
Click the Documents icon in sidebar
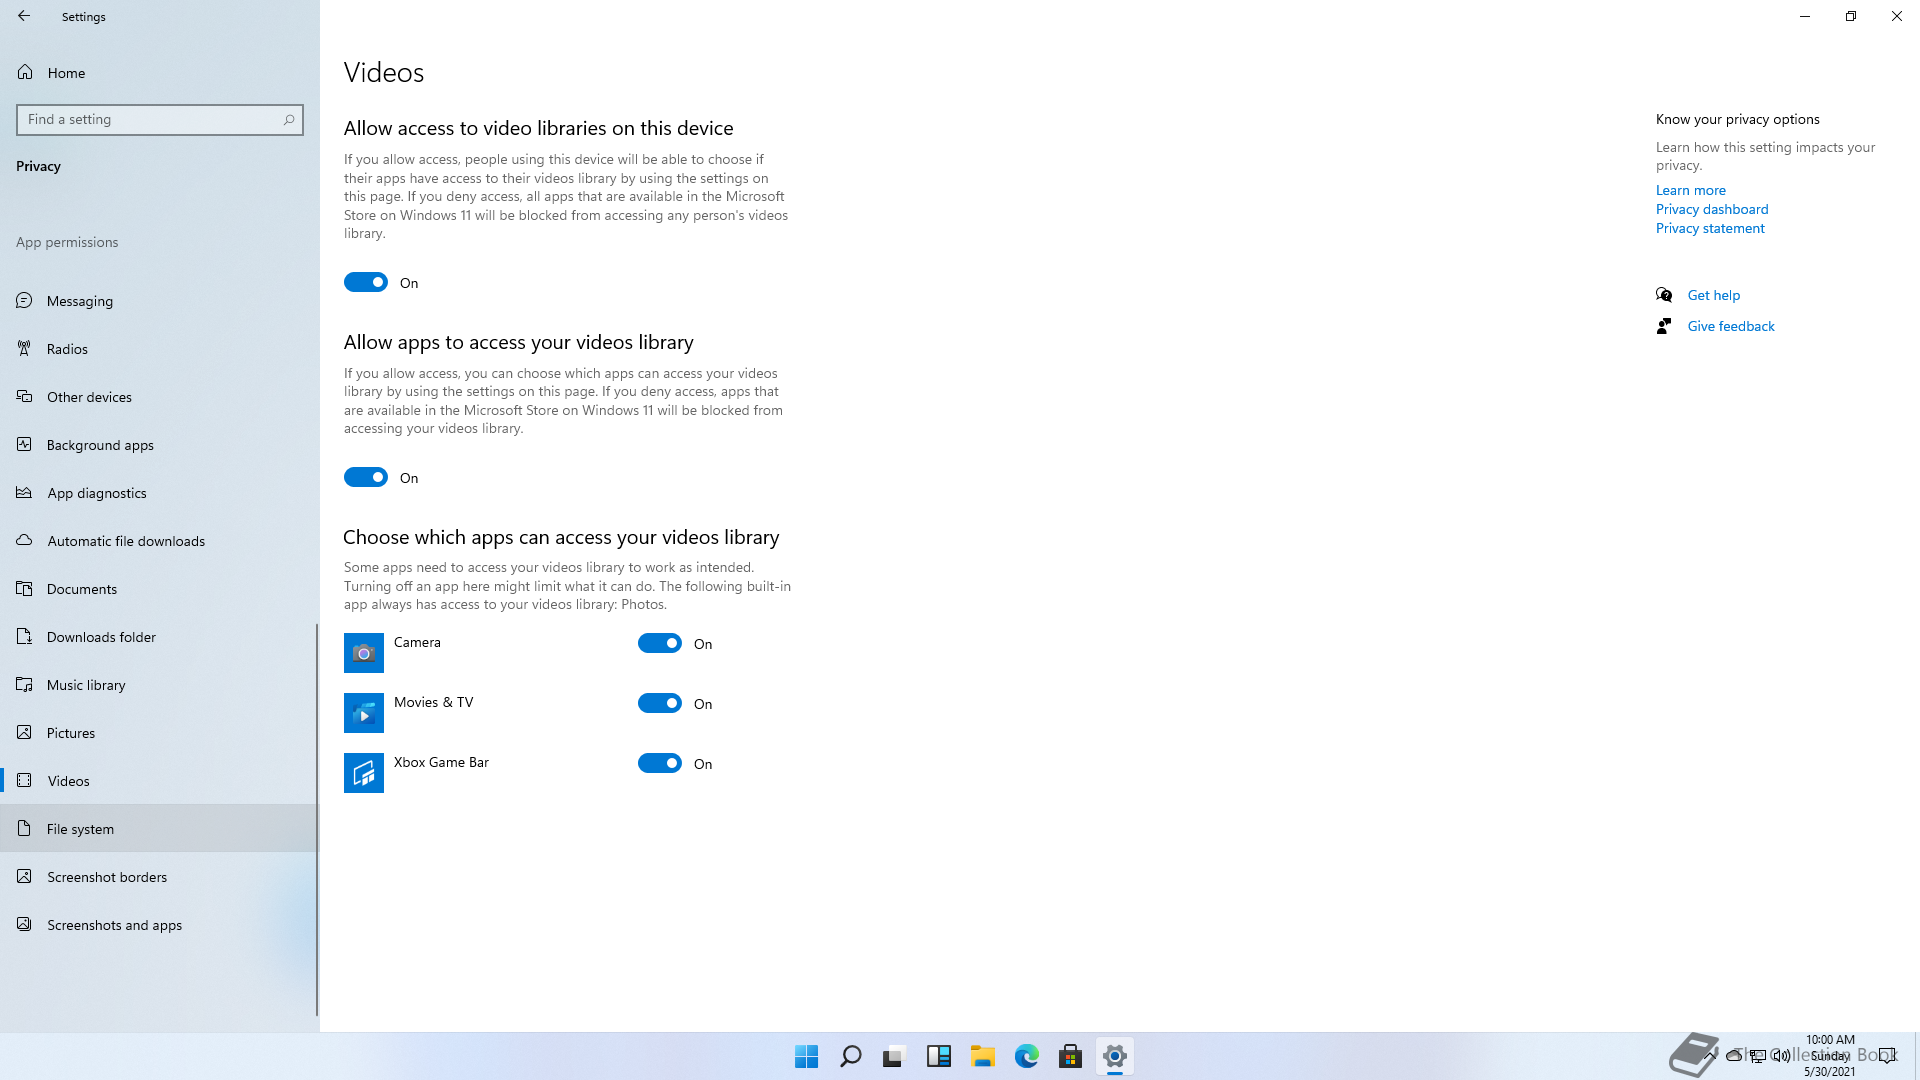click(x=24, y=588)
